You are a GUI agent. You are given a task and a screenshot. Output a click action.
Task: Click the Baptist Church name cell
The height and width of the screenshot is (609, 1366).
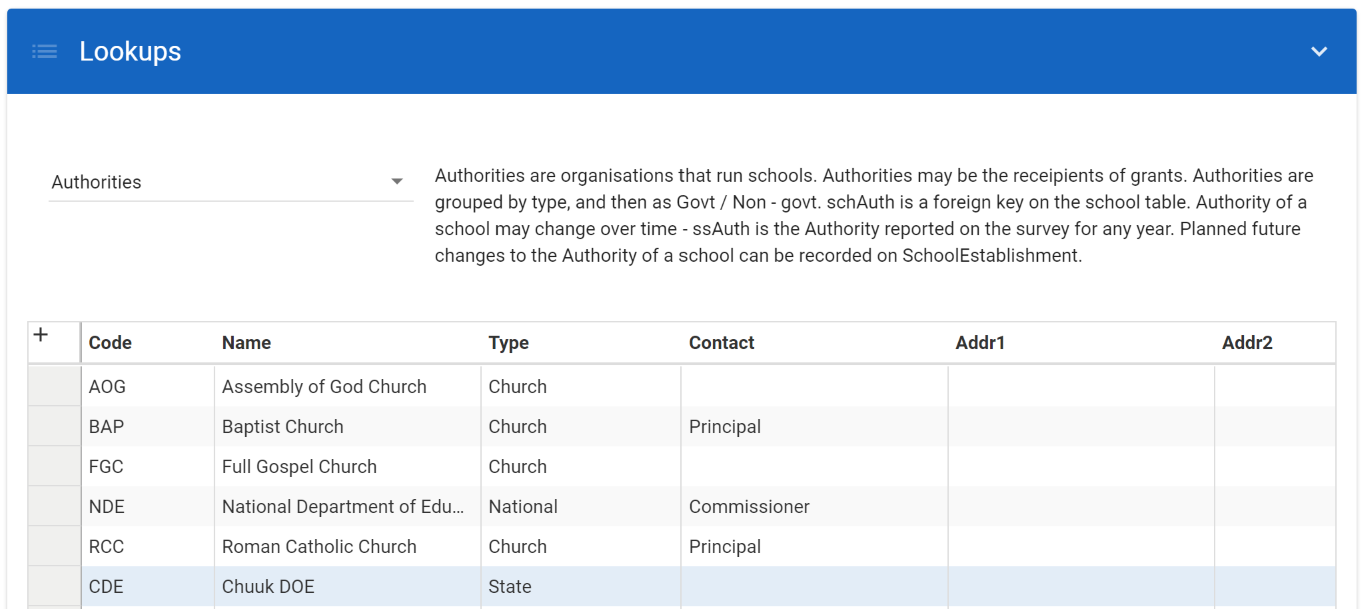tap(282, 427)
